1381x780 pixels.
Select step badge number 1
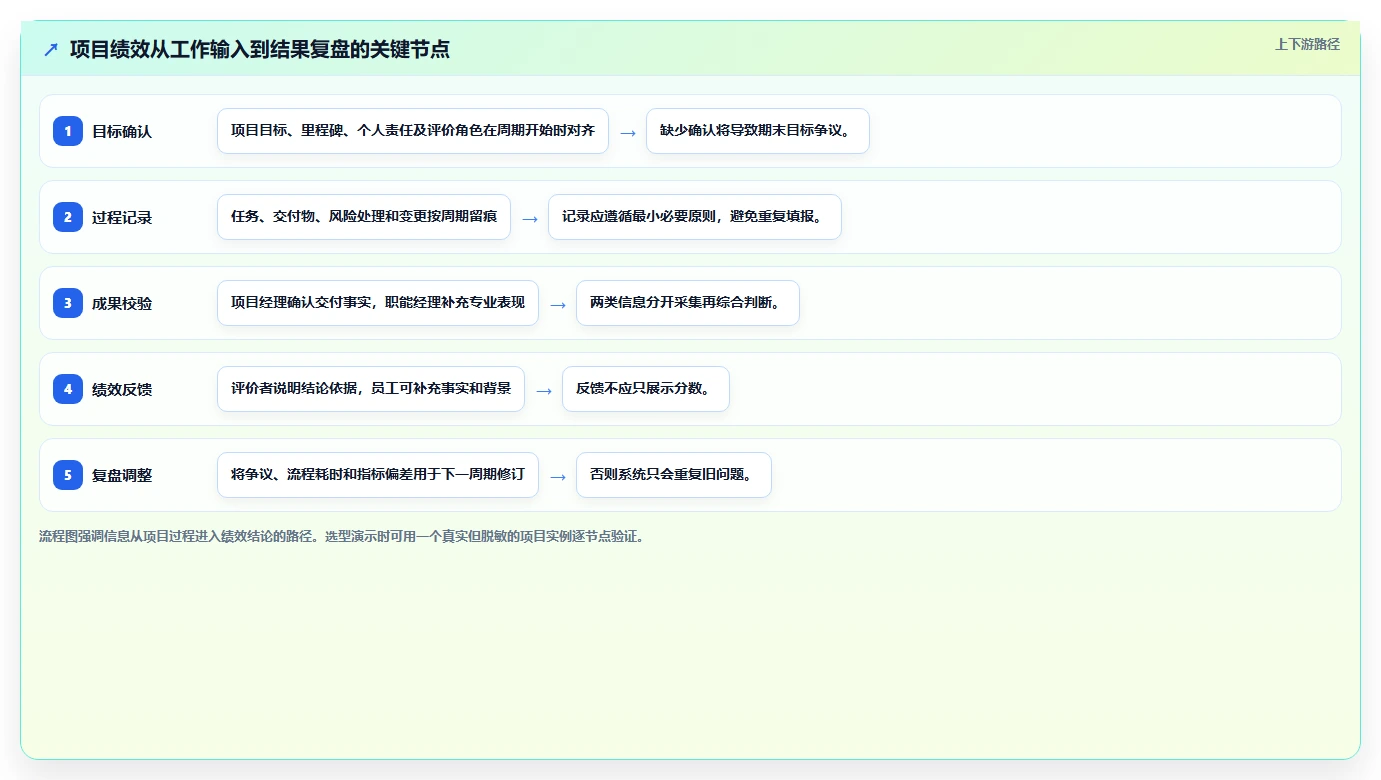click(x=68, y=131)
